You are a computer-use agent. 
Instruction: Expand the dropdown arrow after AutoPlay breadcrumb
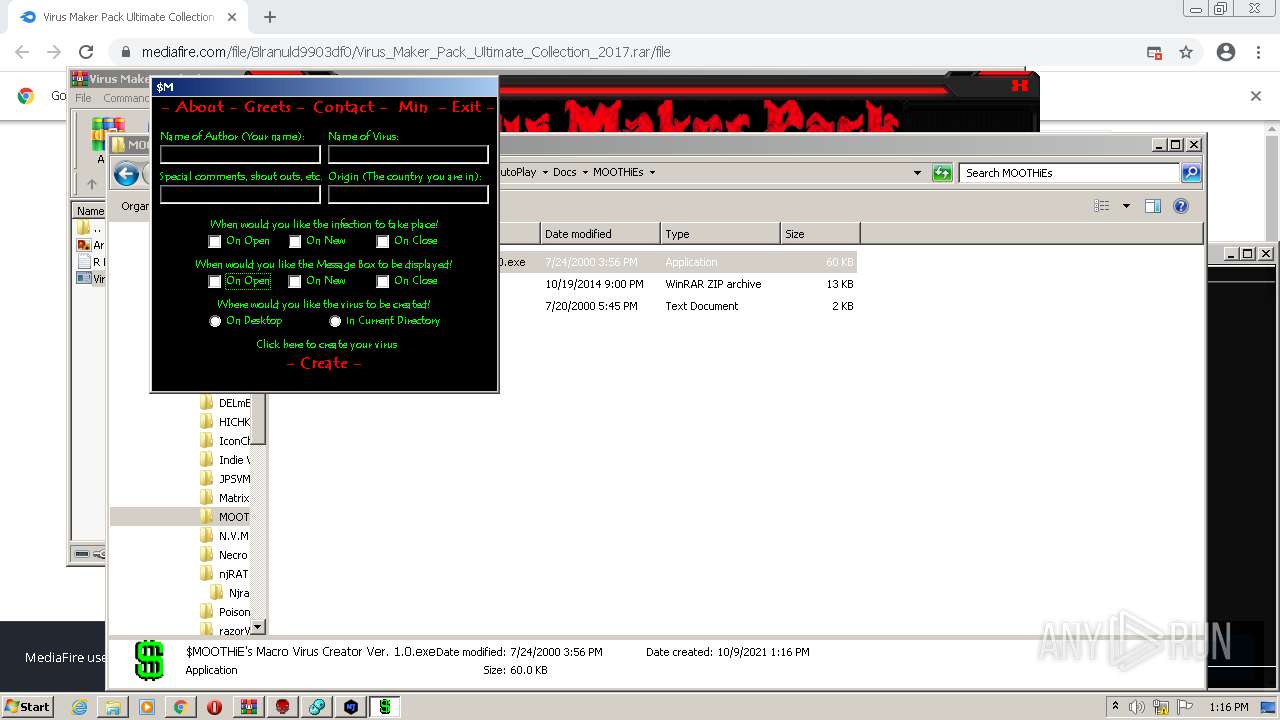[x=545, y=172]
